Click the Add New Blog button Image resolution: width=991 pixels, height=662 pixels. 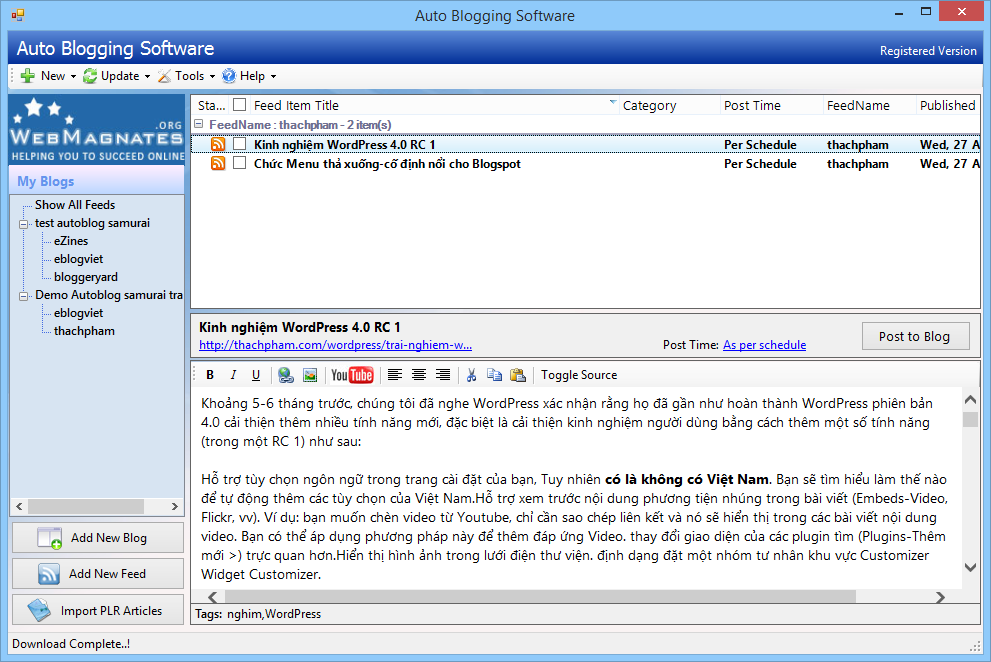click(x=98, y=537)
